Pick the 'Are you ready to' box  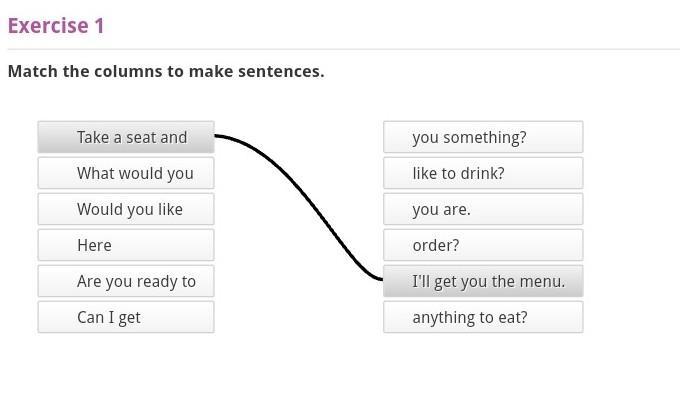[126, 281]
